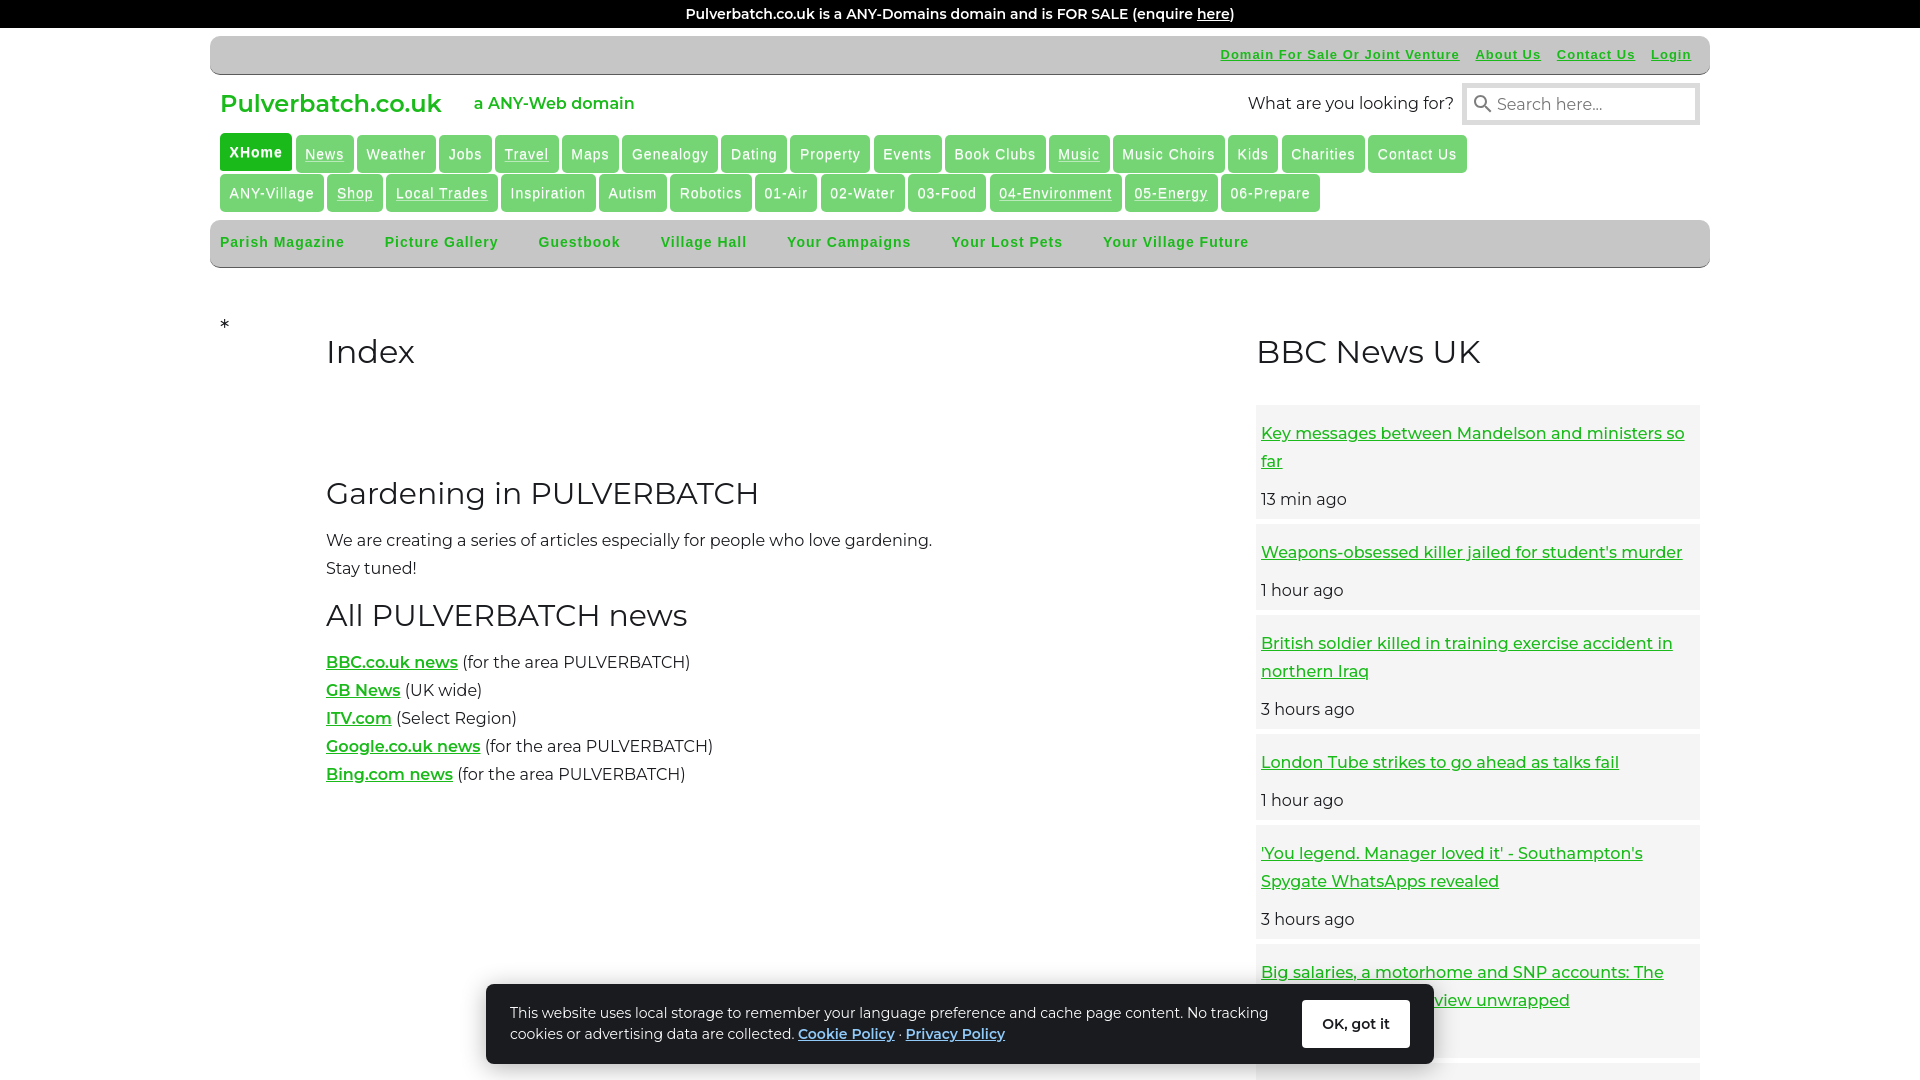Open the 02-Water menu item

863,193
